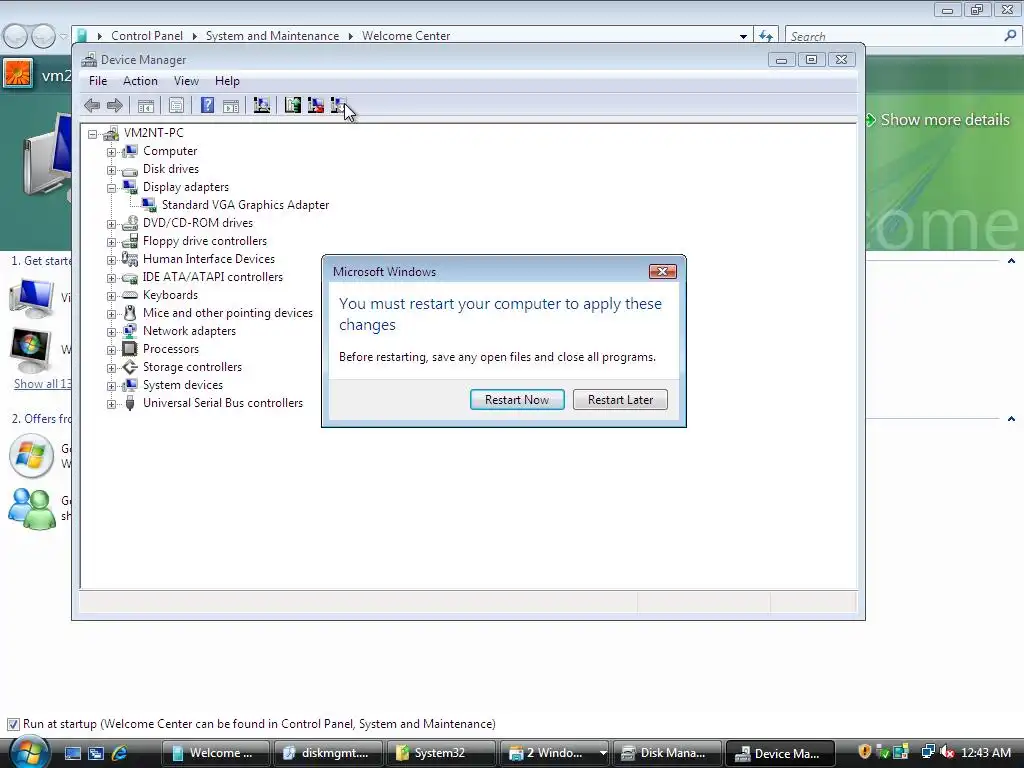Click the blue Help question mark icon
Screen dimensions: 1024x768
click(207, 105)
